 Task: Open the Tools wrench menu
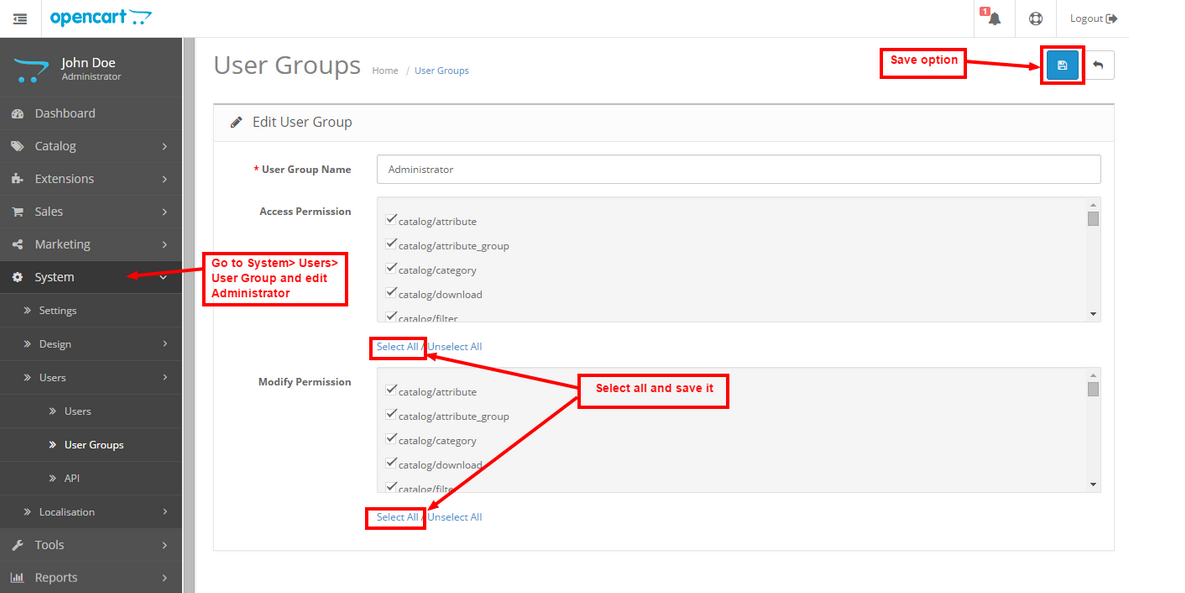(x=49, y=545)
